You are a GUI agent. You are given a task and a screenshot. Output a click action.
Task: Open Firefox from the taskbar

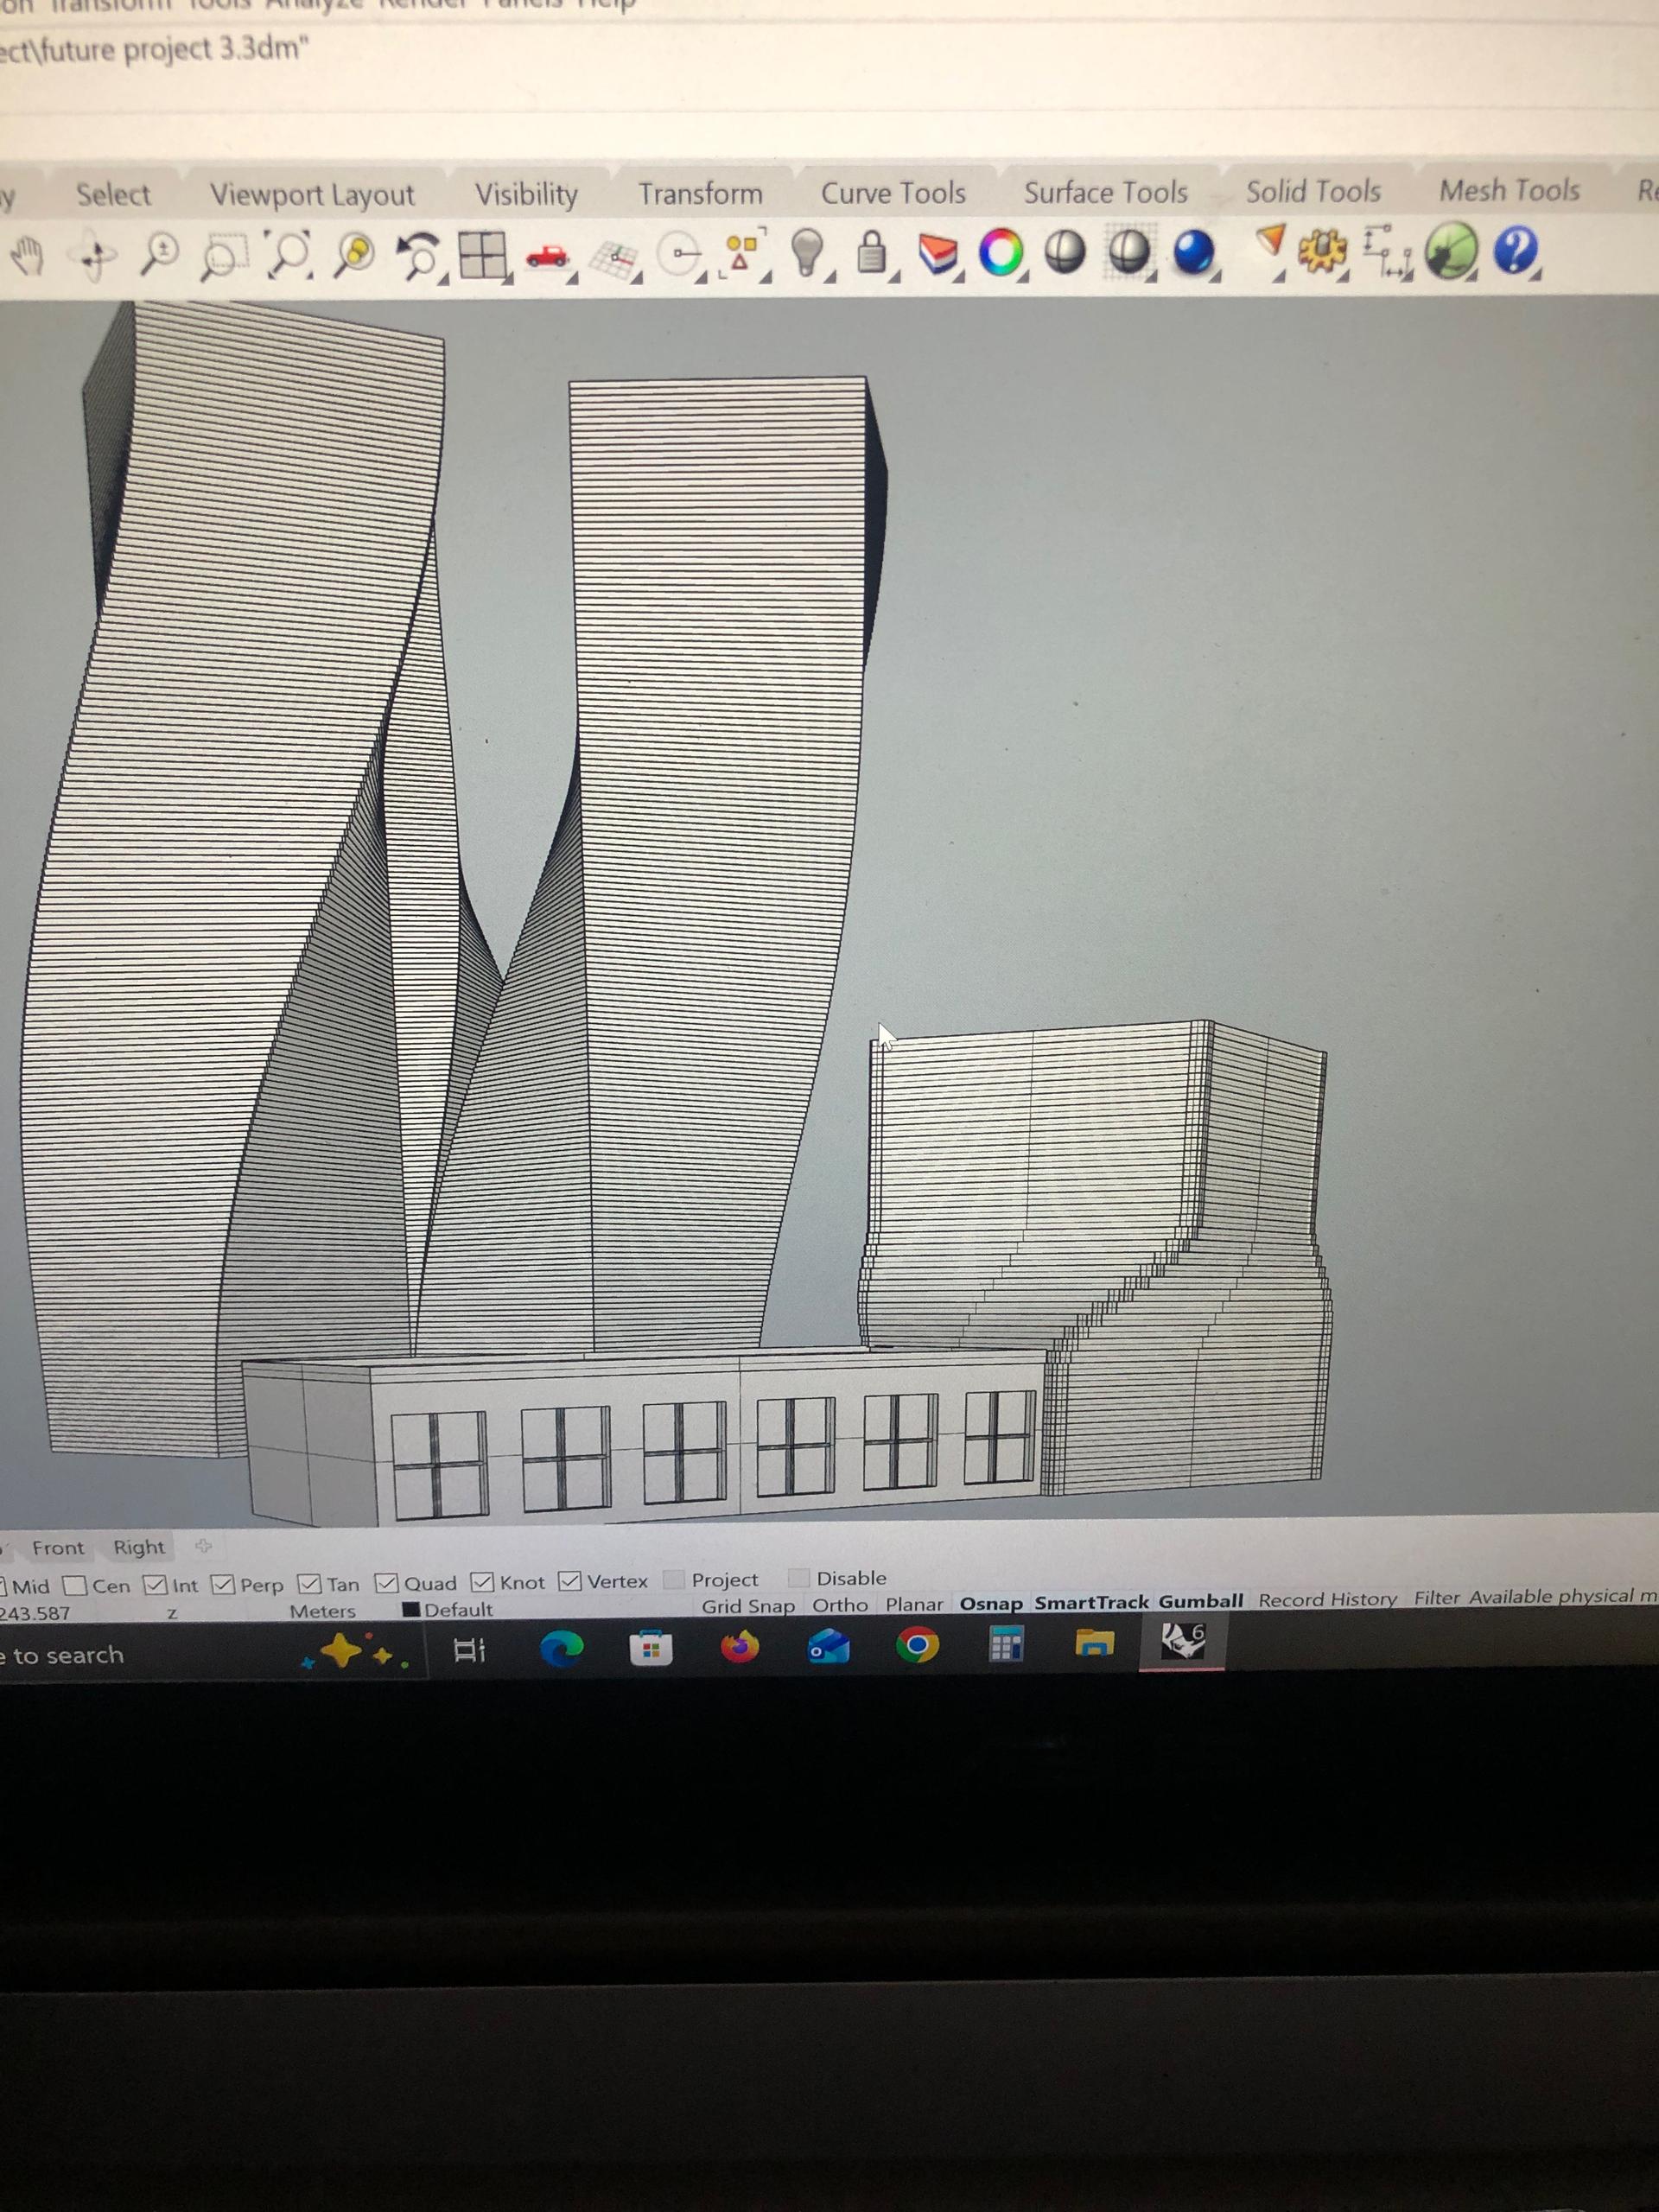point(739,1646)
